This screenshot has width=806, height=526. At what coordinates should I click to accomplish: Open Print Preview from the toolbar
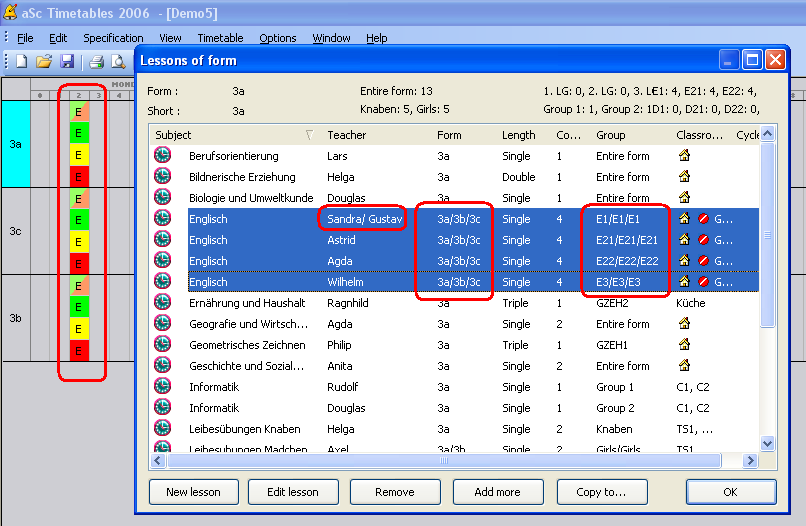tap(118, 62)
